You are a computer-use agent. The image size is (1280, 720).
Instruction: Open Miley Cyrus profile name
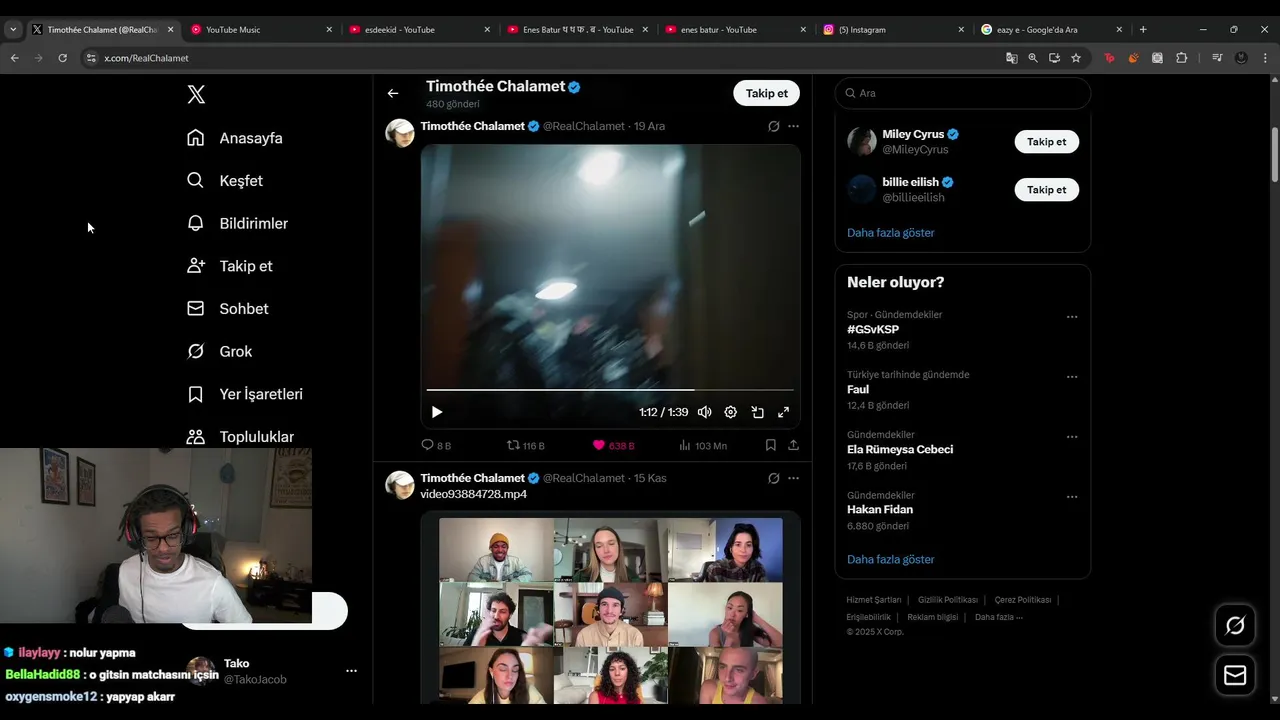coord(913,134)
